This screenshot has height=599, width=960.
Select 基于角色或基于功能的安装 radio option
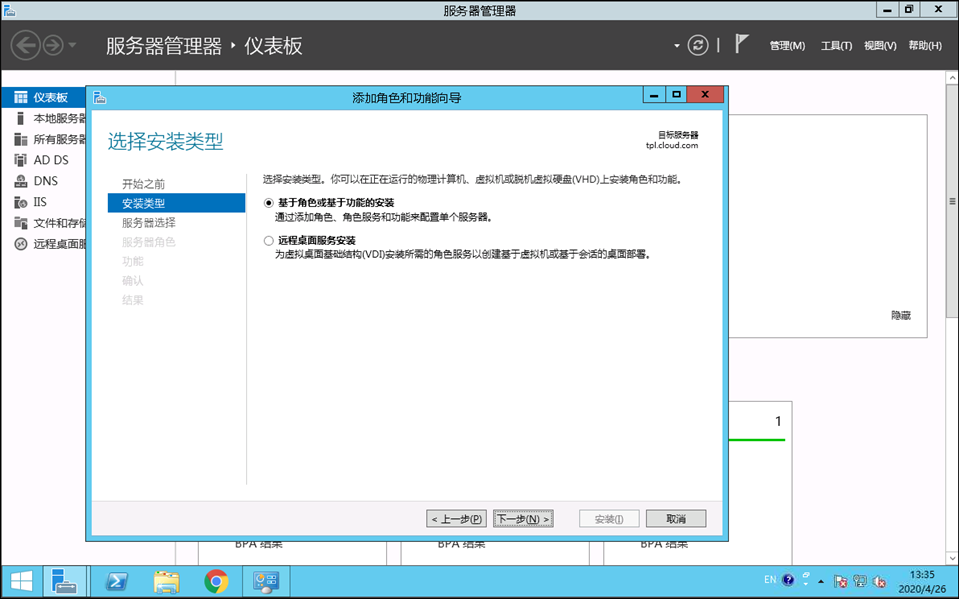[268, 202]
